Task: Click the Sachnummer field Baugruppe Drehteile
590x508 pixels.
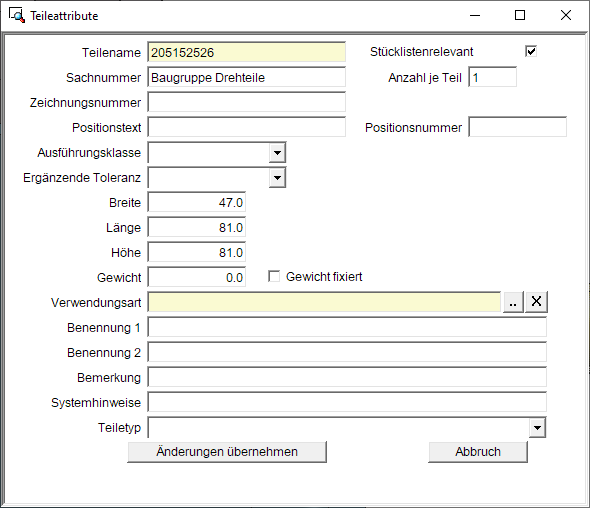Action: pyautogui.click(x=246, y=78)
